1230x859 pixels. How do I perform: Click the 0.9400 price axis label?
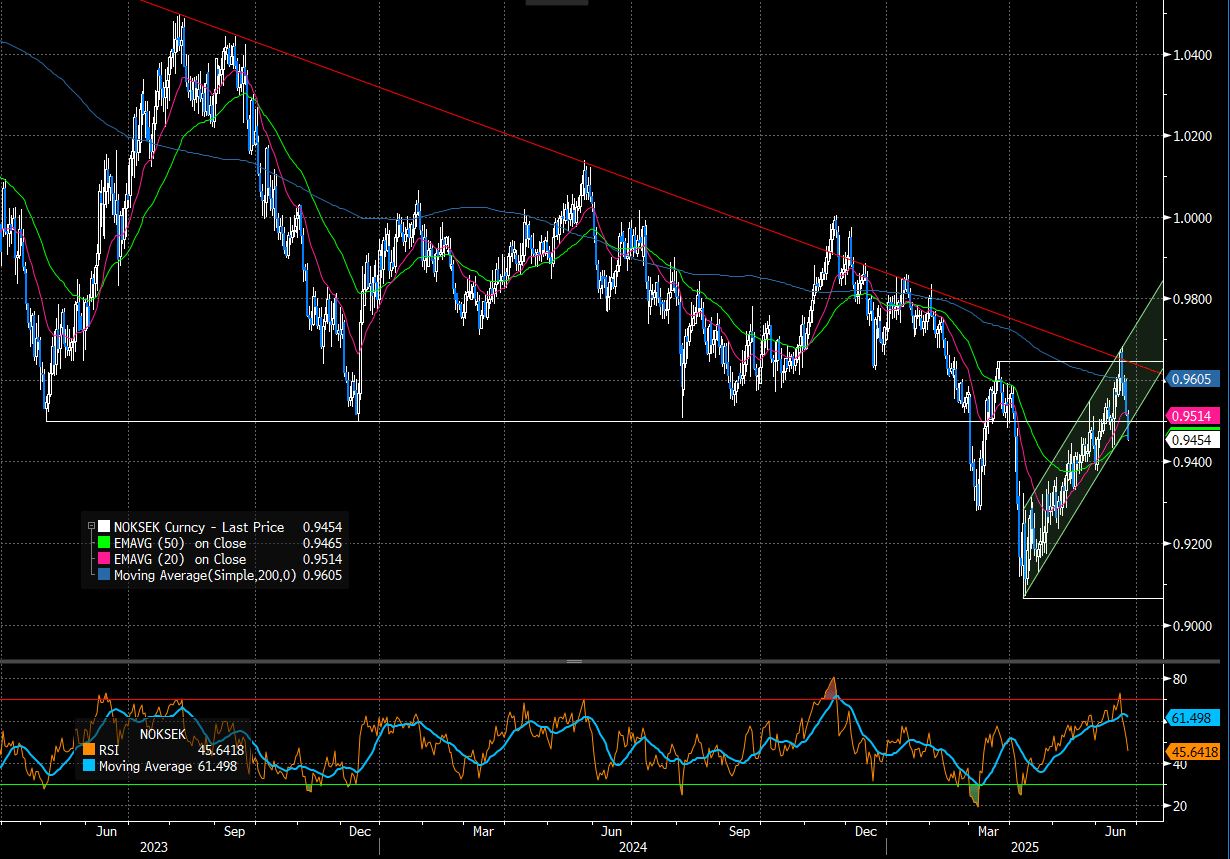1192,462
